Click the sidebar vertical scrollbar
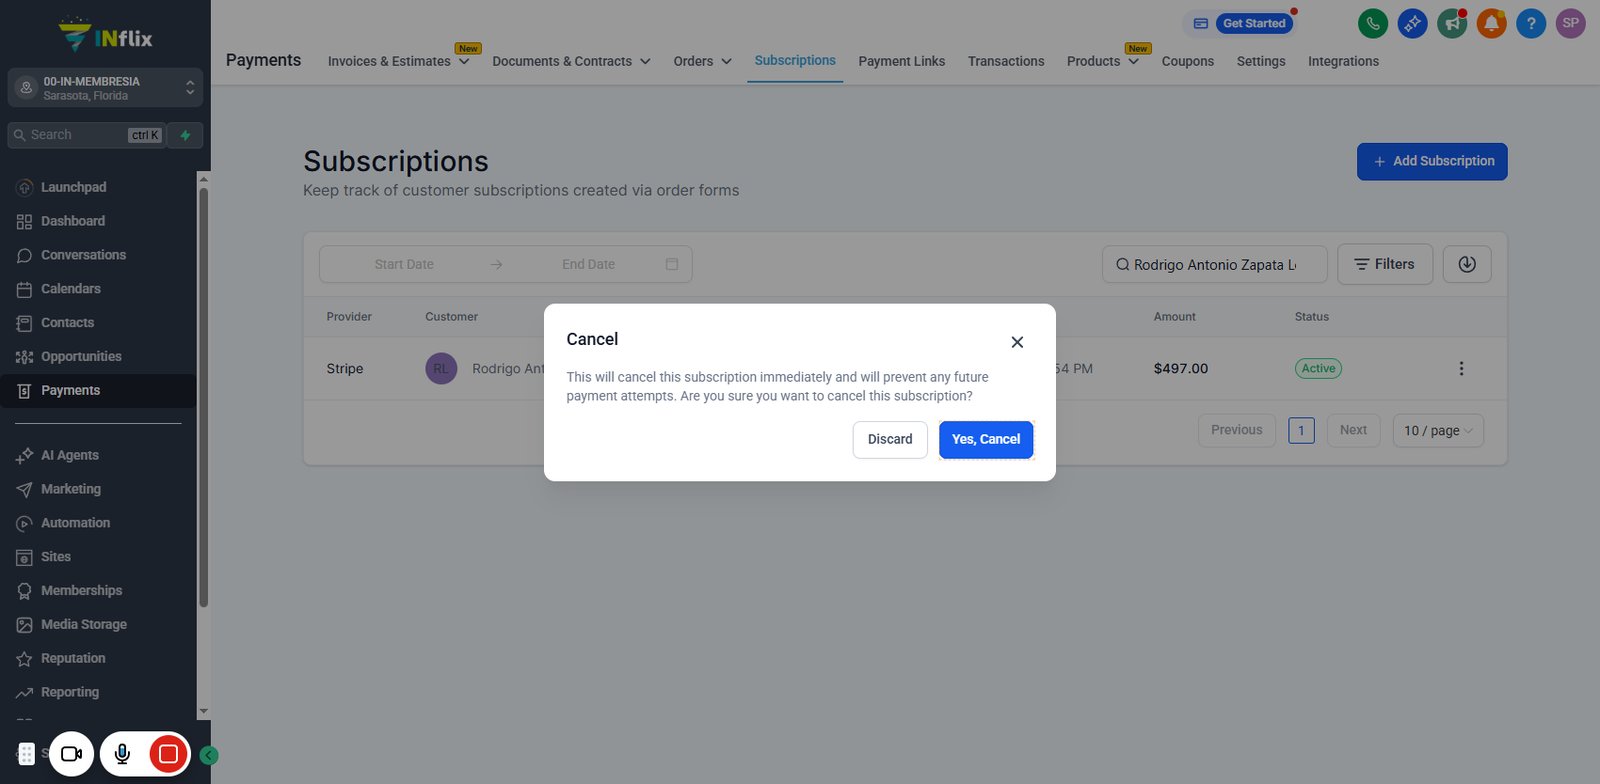1600x784 pixels. 204,398
